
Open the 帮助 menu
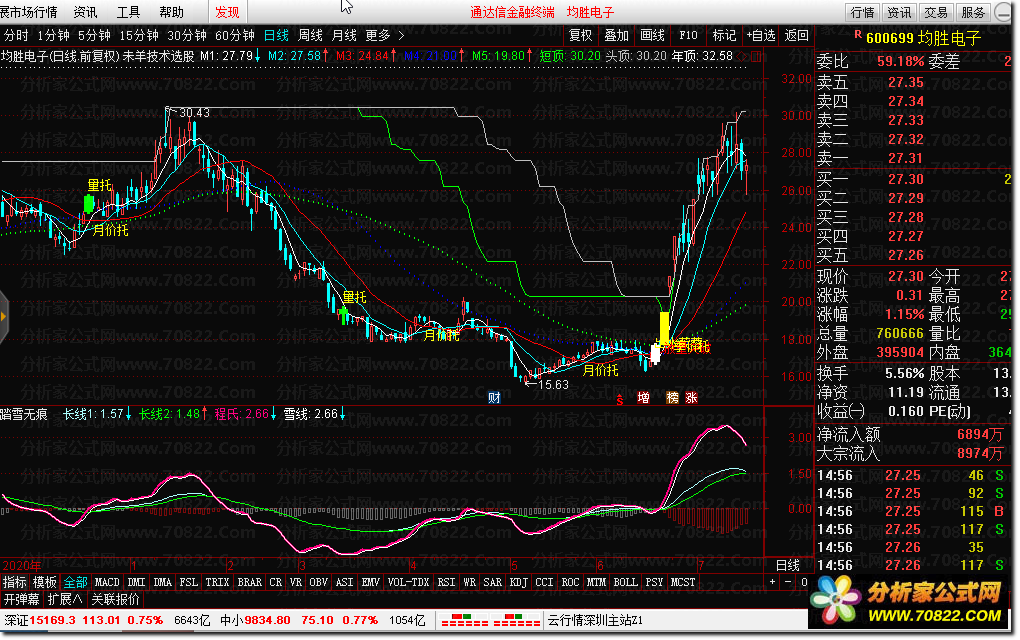click(x=171, y=12)
